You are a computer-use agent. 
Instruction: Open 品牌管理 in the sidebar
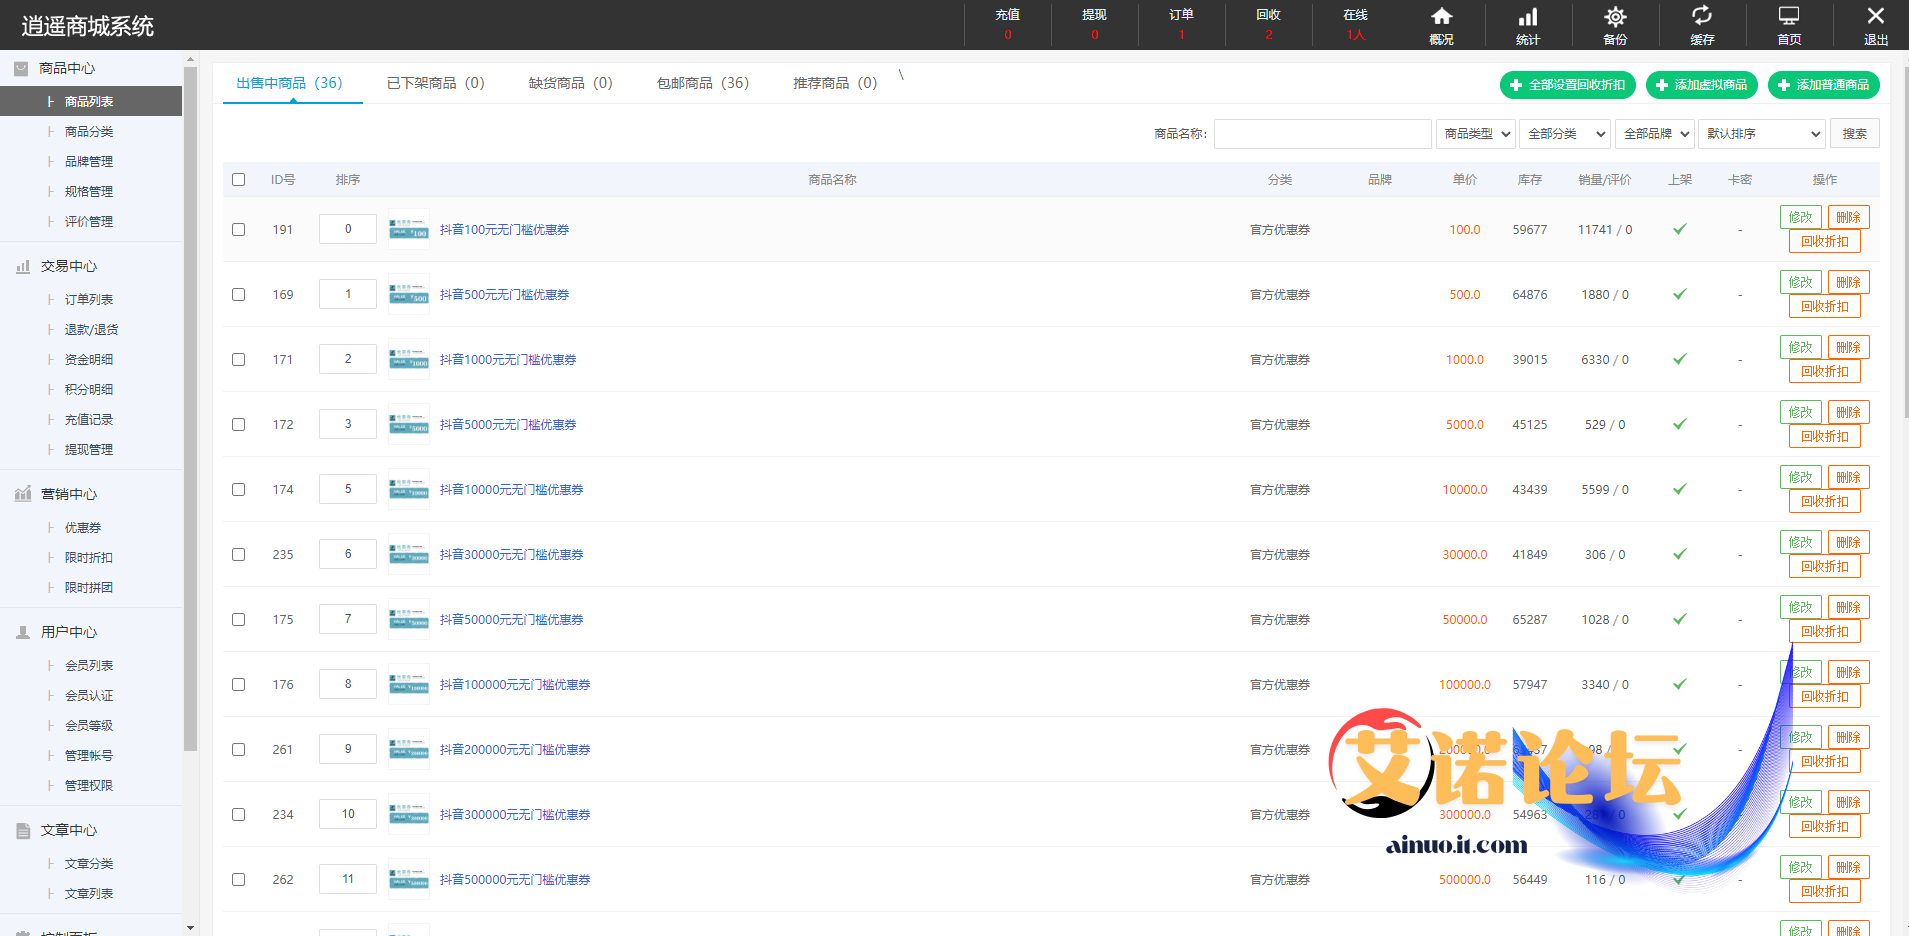(89, 162)
